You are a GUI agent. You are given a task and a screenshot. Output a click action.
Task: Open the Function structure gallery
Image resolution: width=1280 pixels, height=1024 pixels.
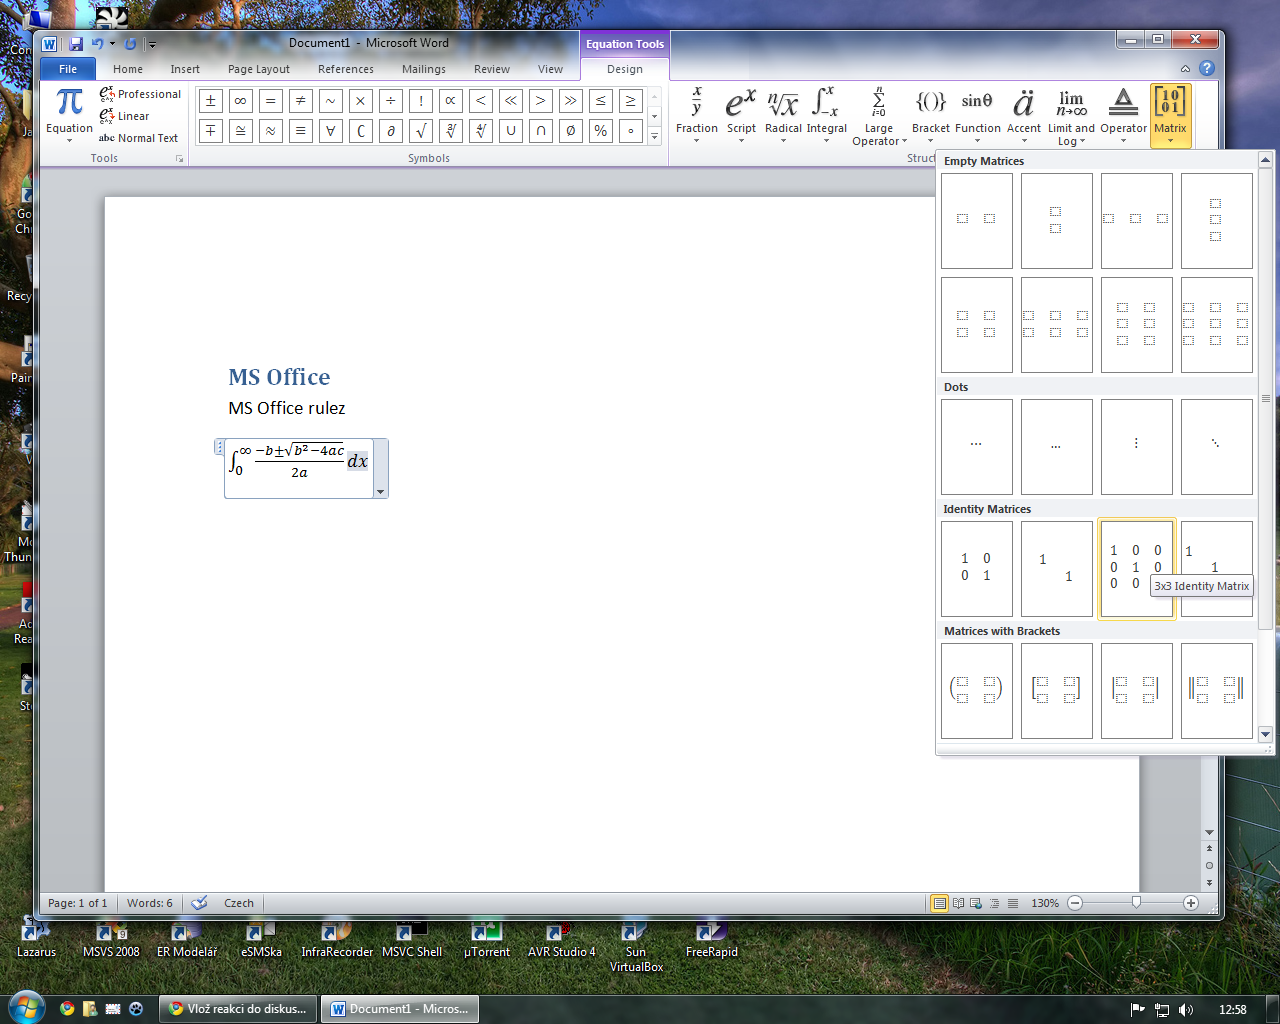(x=977, y=116)
